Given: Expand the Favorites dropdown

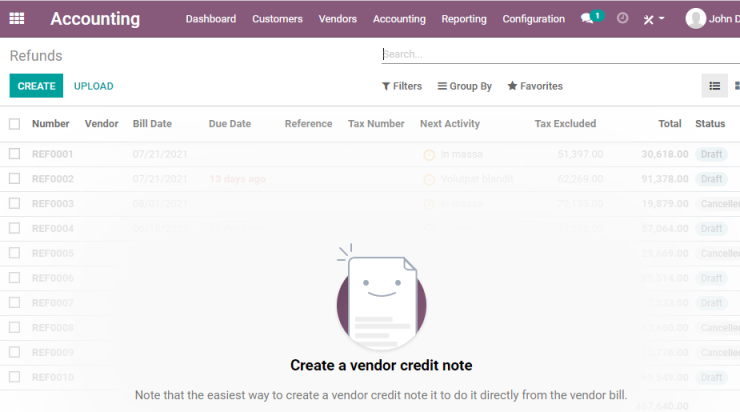Looking at the screenshot, I should (535, 86).
